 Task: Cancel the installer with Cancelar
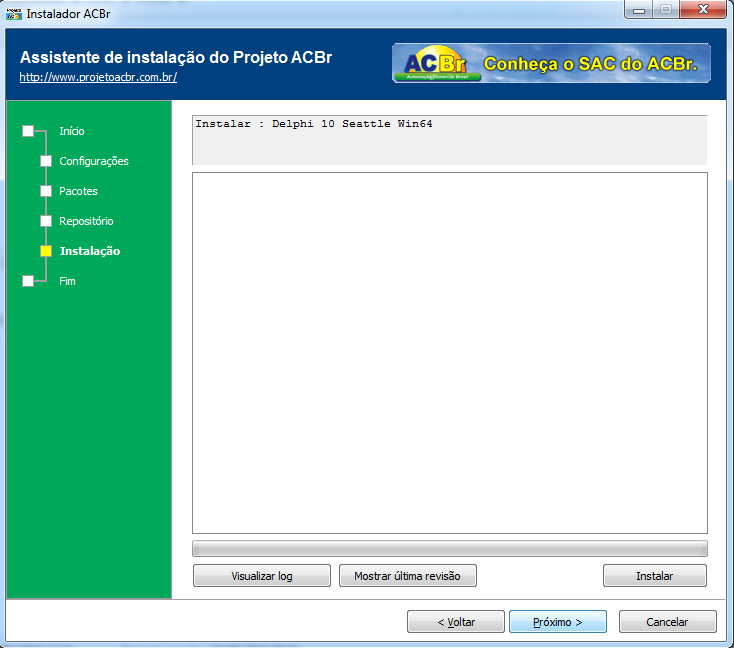(x=668, y=621)
